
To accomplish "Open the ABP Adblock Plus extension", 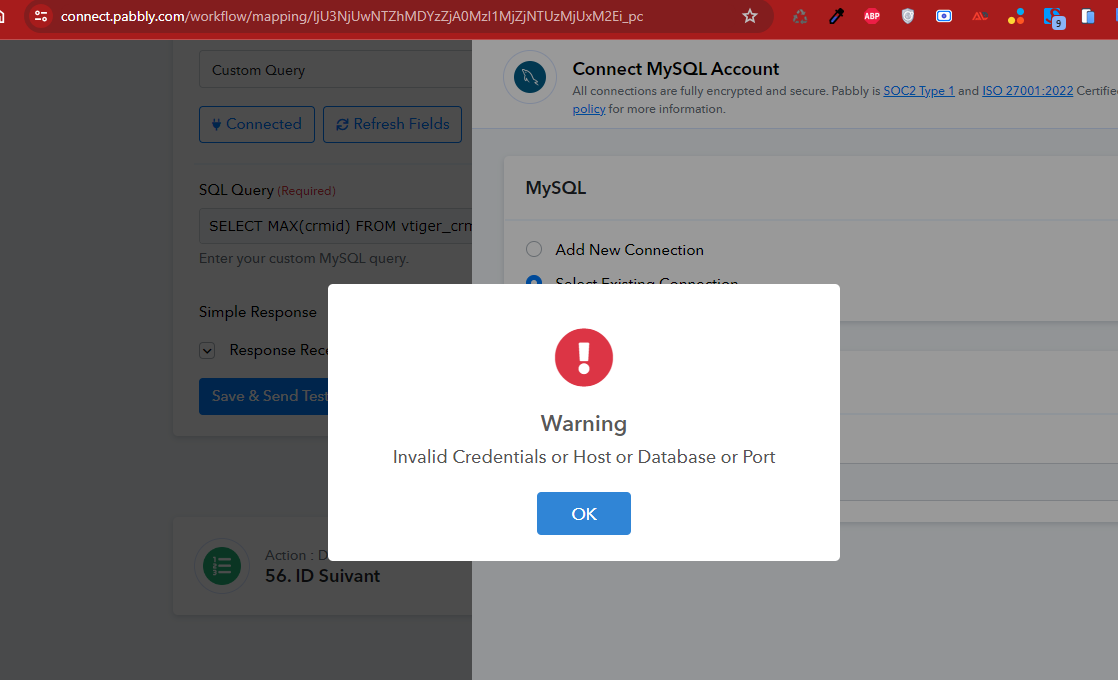I will [x=871, y=16].
